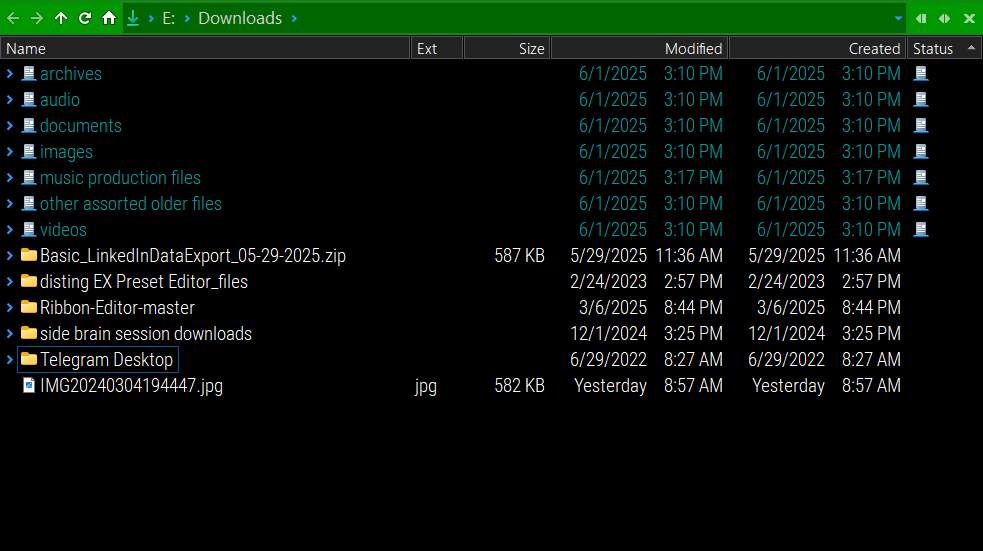The width and height of the screenshot is (983, 551).
Task: Click the Back navigation arrow
Action: [13, 18]
